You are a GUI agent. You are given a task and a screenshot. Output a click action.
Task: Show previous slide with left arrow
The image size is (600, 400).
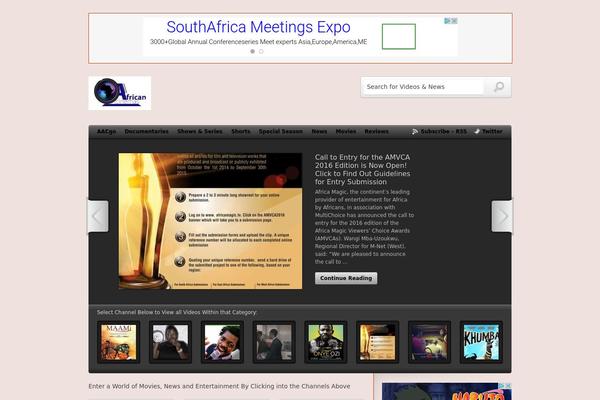98,216
